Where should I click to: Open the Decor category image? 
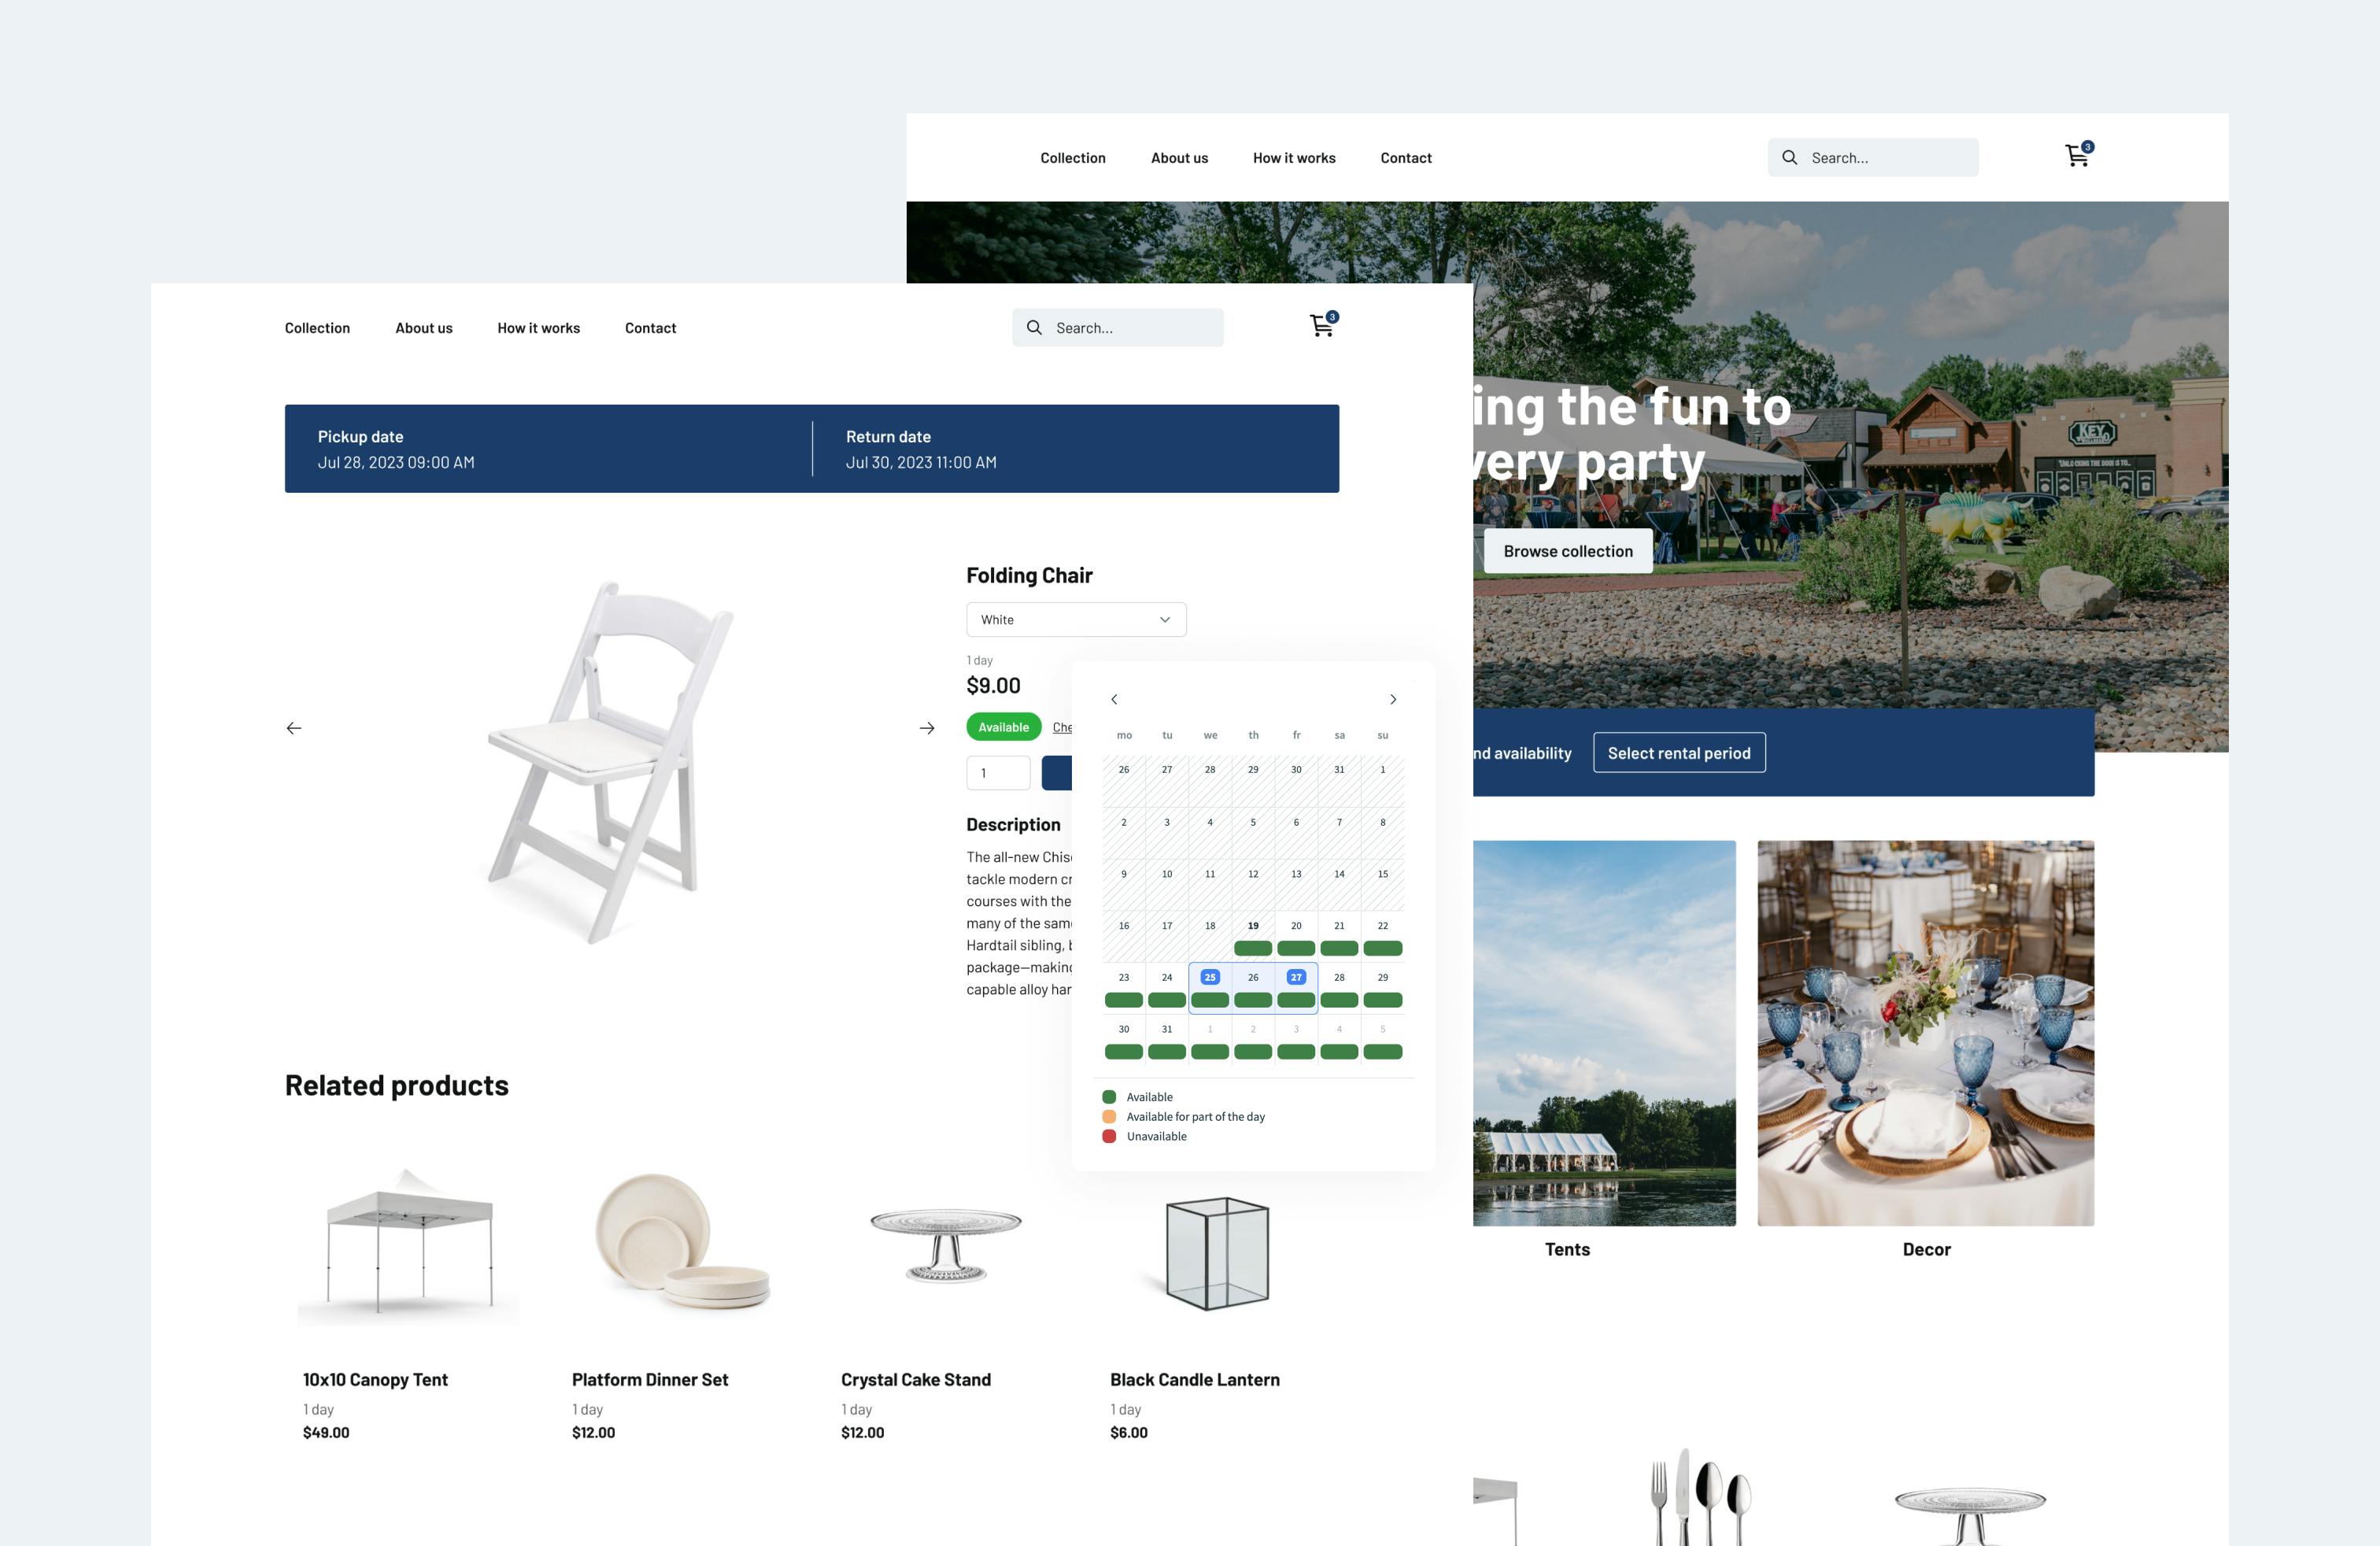pyautogui.click(x=1925, y=1032)
